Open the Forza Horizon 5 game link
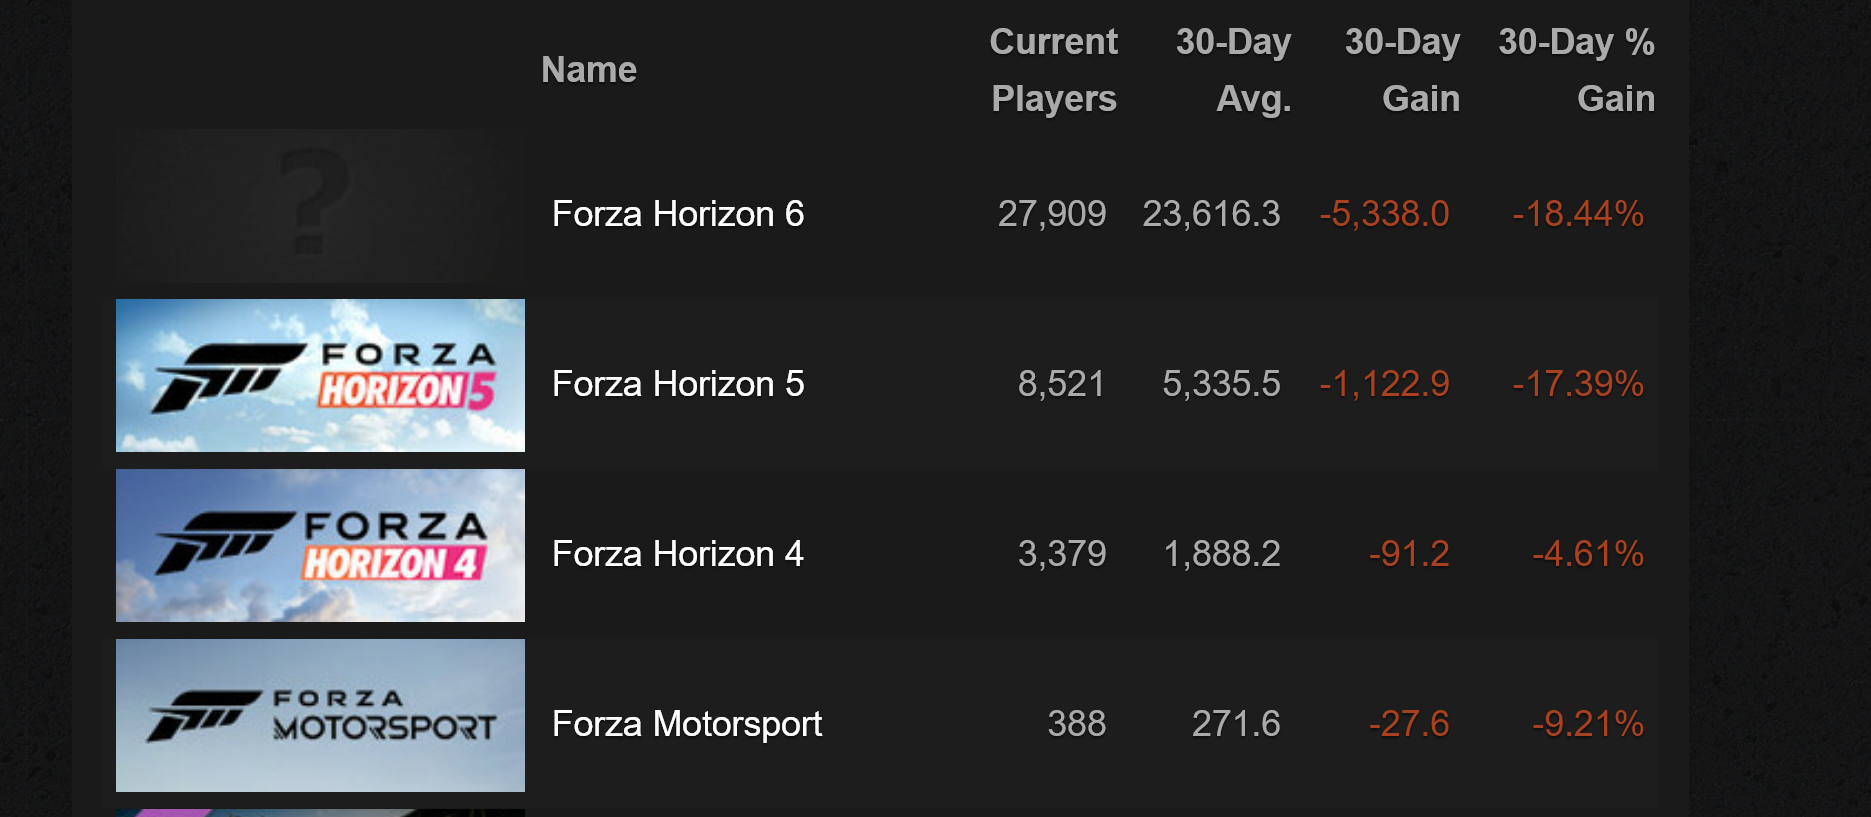The width and height of the screenshot is (1871, 817). click(x=678, y=384)
